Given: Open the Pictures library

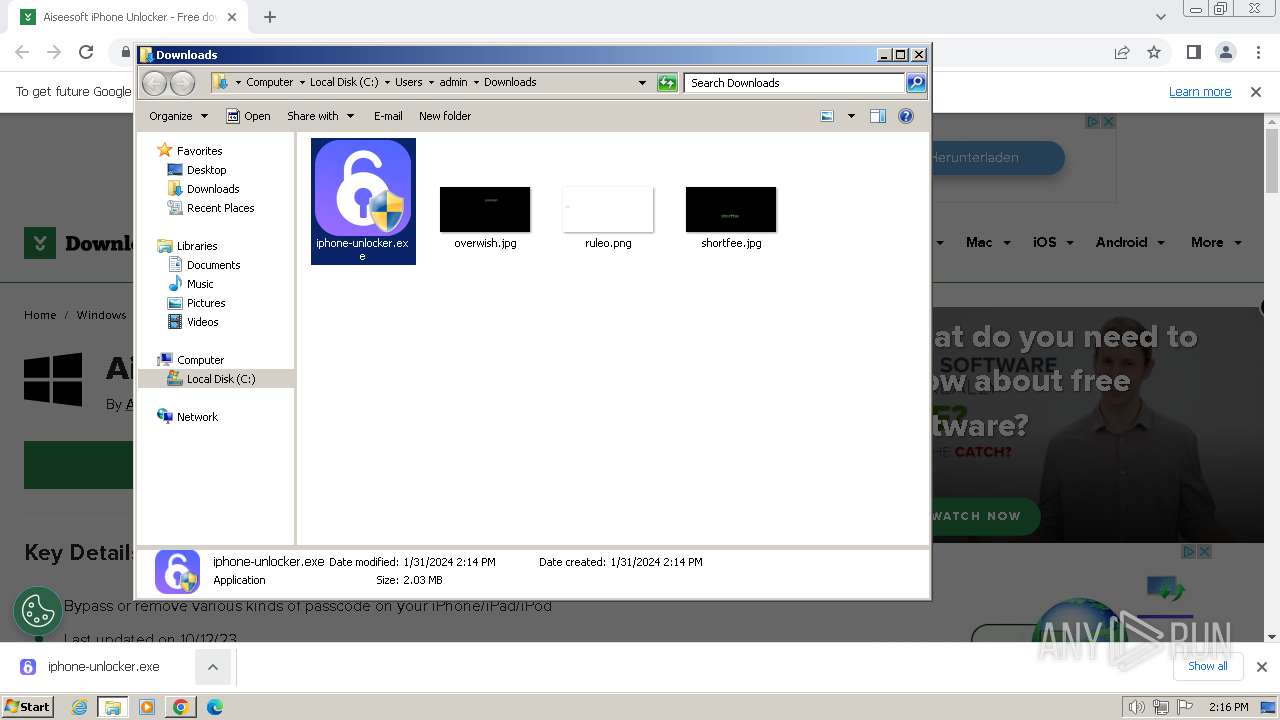Looking at the screenshot, I should (x=206, y=303).
